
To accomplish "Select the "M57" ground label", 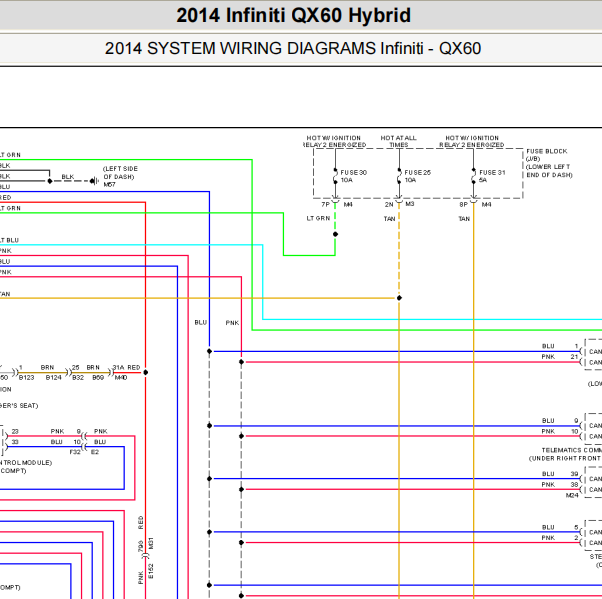I will (109, 185).
